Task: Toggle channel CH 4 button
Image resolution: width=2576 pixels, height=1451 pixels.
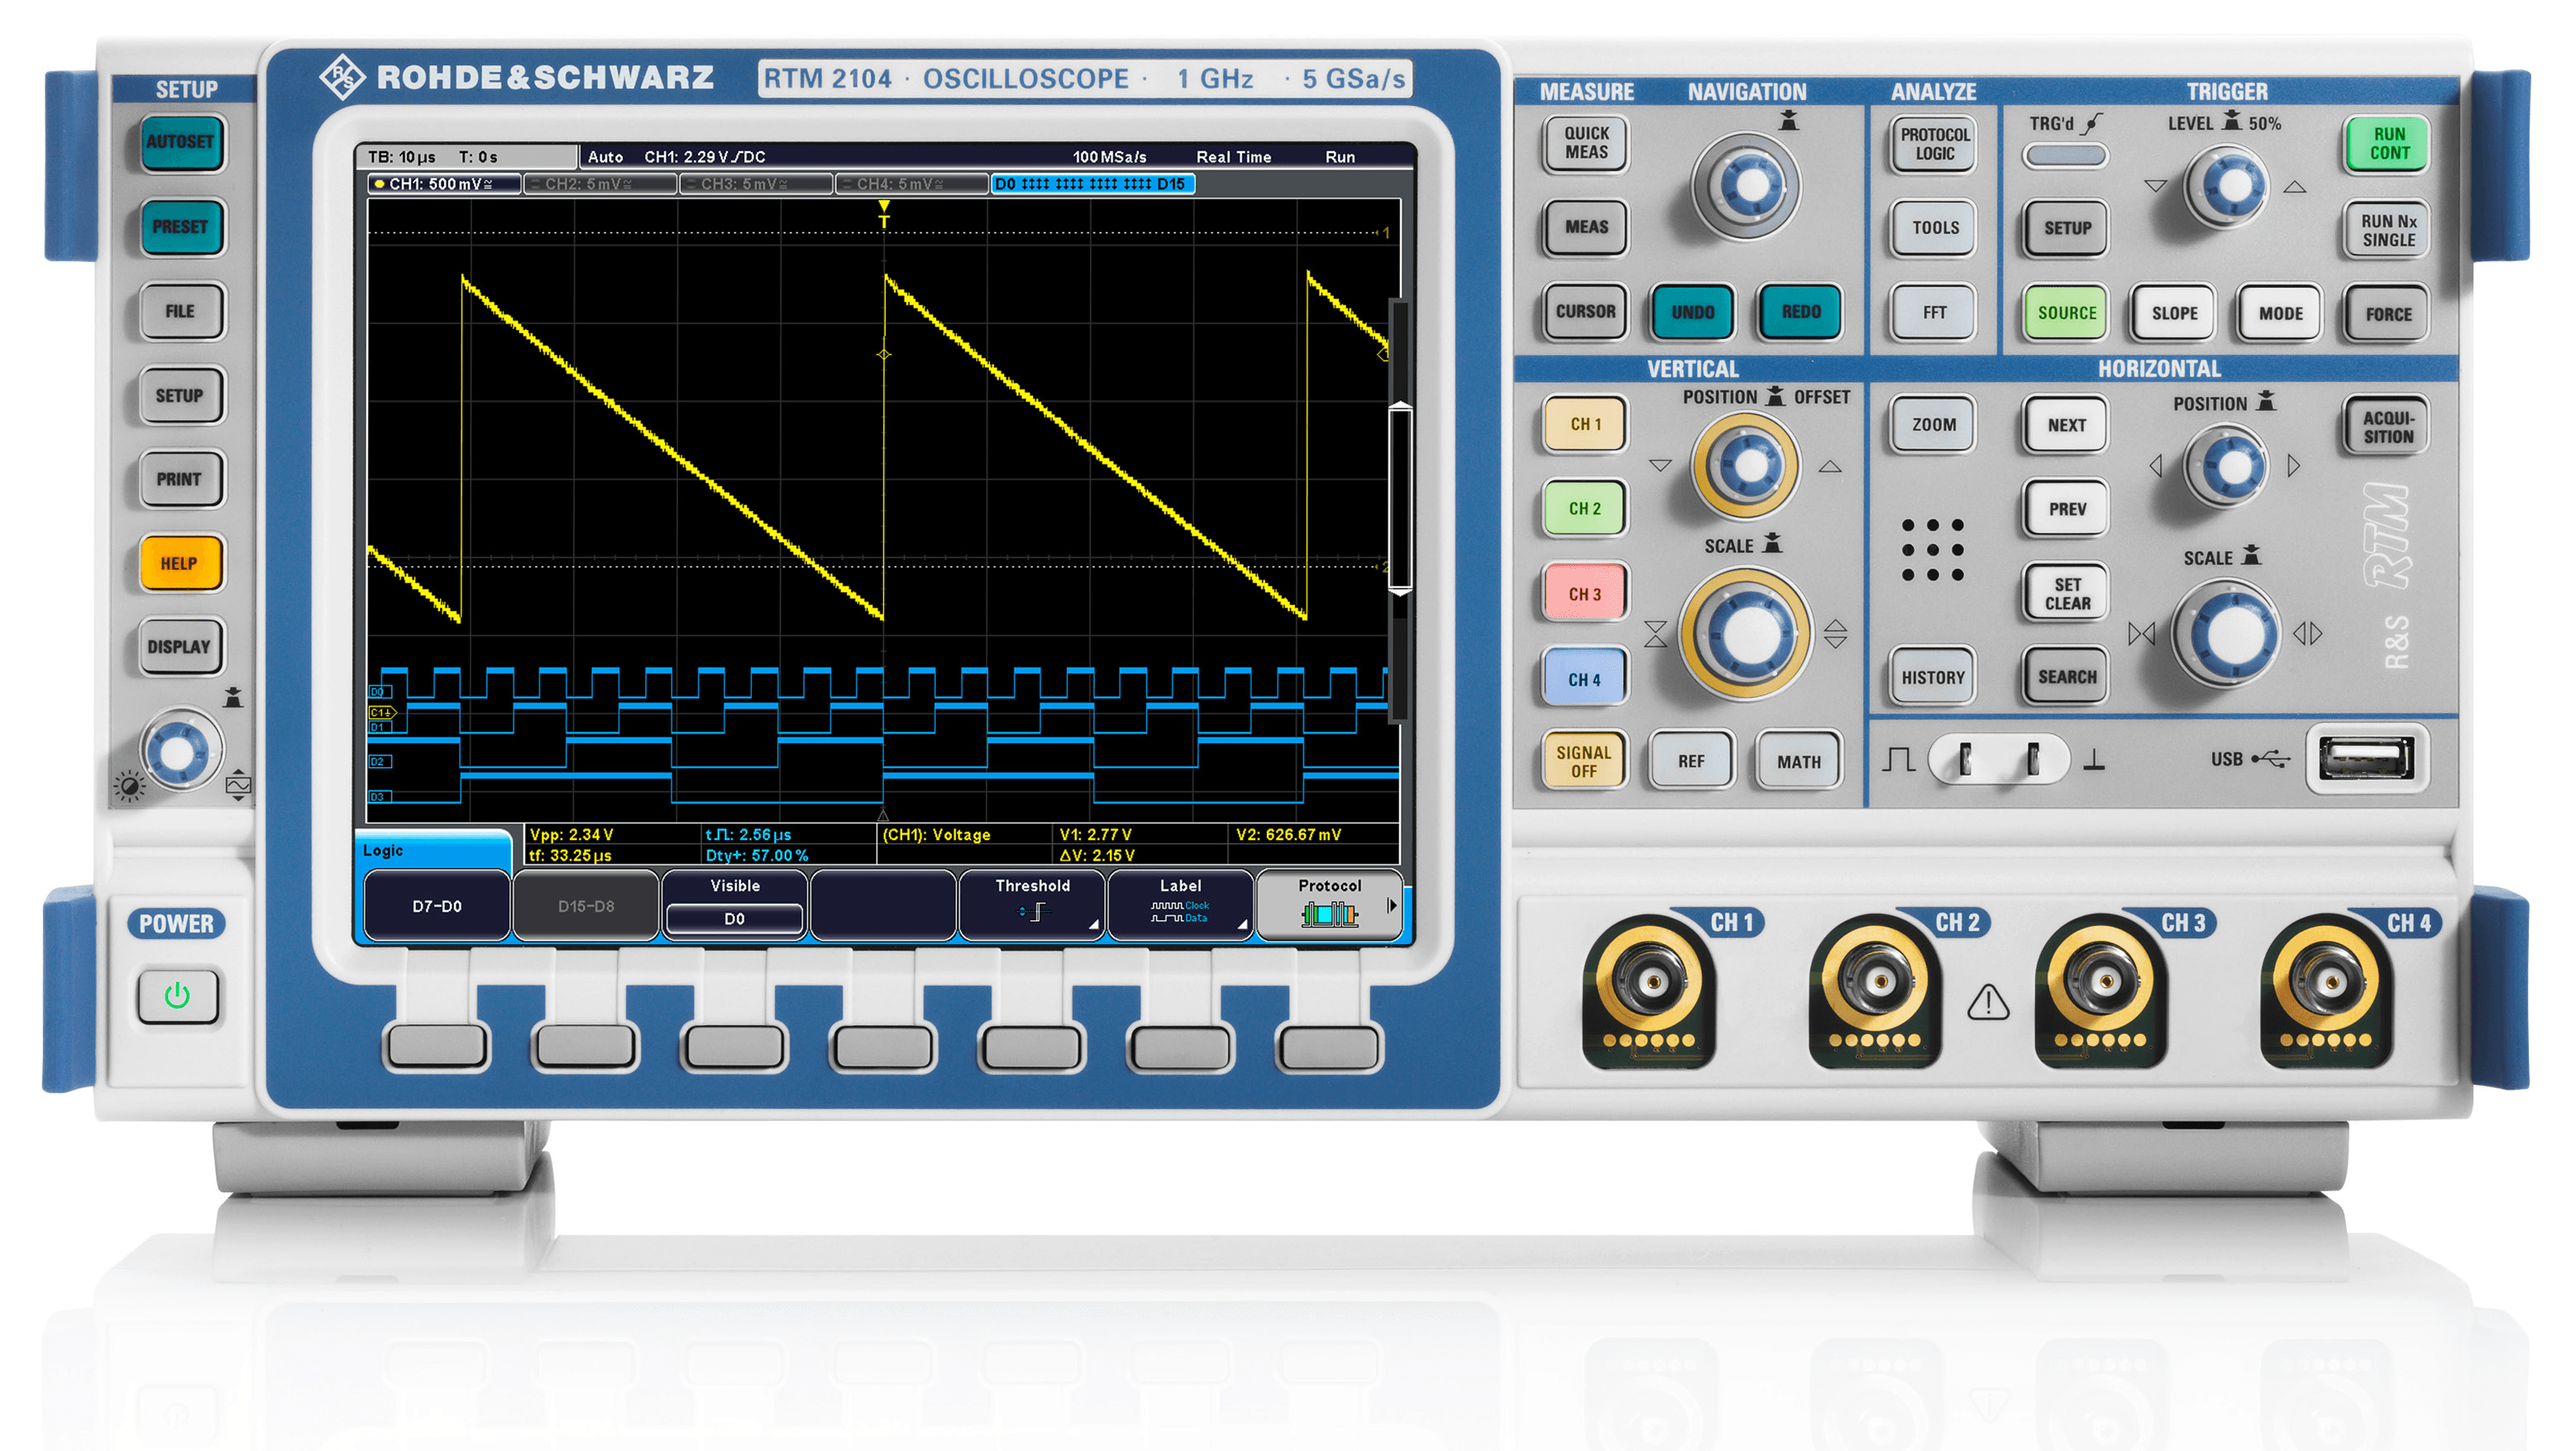Action: tap(1586, 679)
